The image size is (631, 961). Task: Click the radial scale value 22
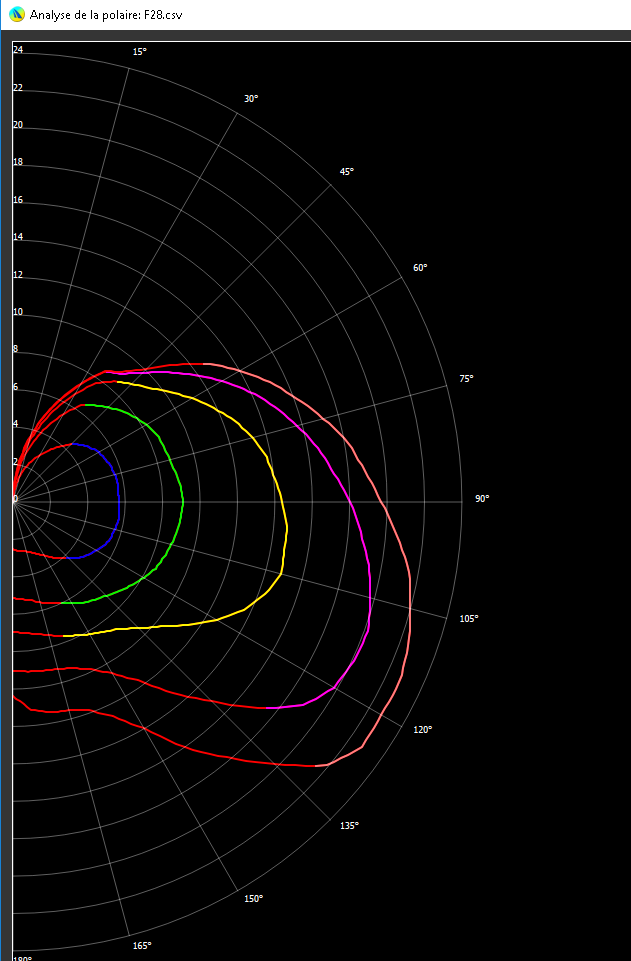18,88
